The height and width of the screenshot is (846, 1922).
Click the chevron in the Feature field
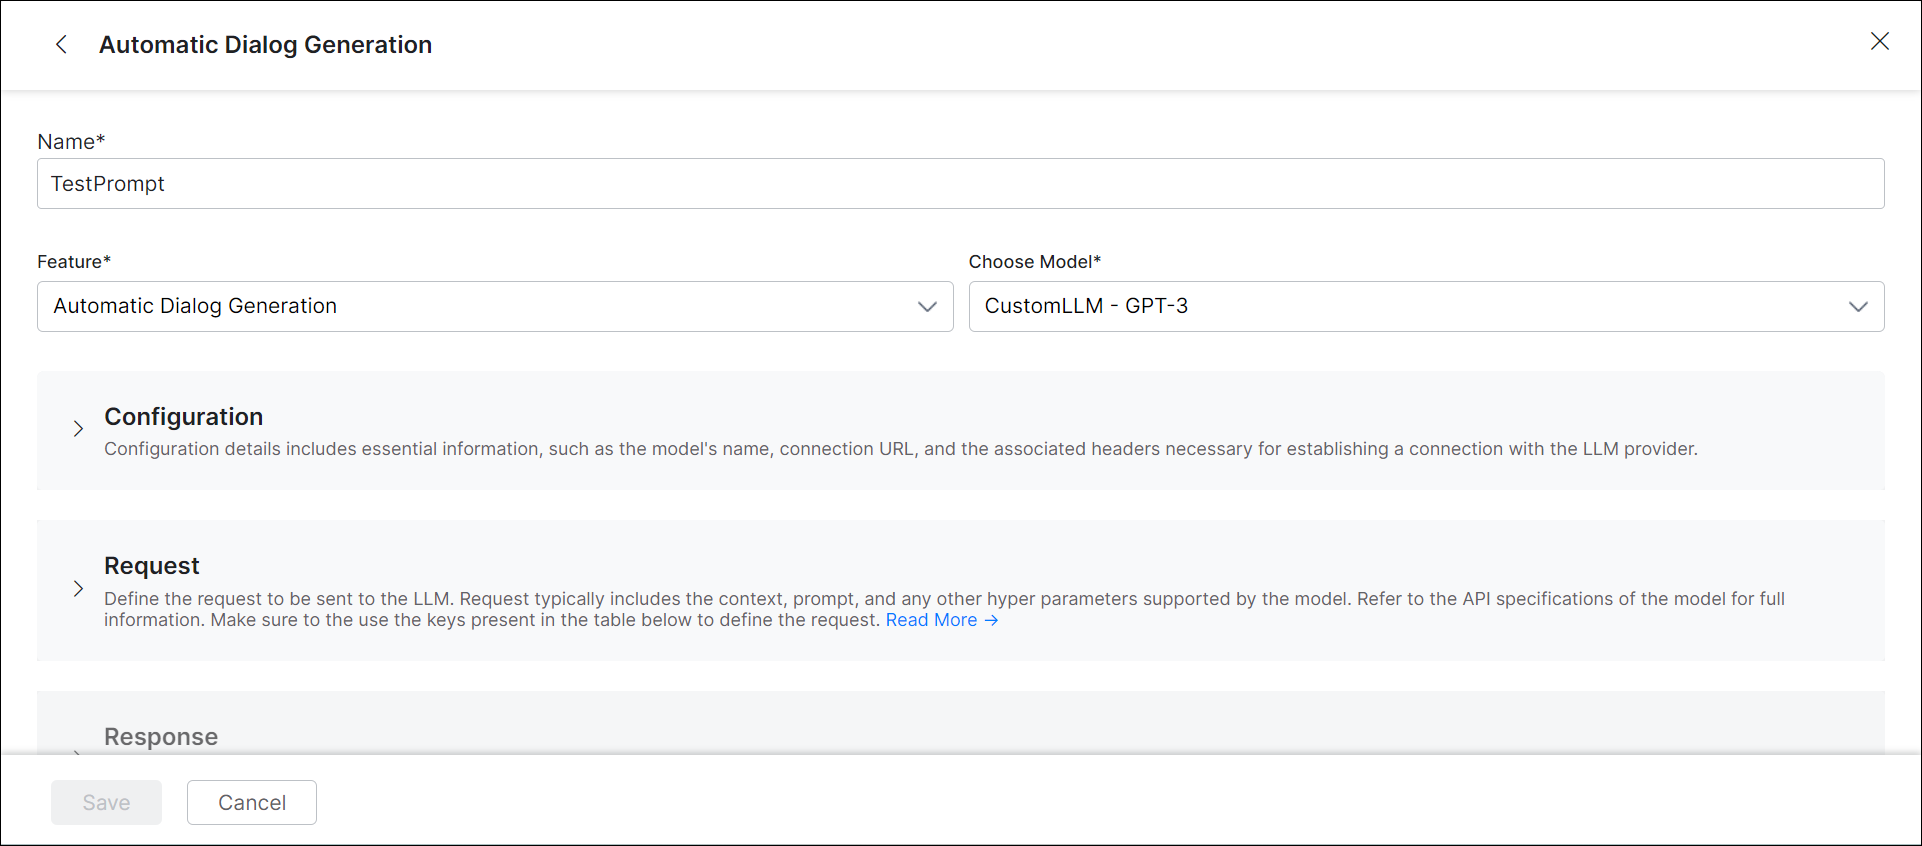pos(927,306)
